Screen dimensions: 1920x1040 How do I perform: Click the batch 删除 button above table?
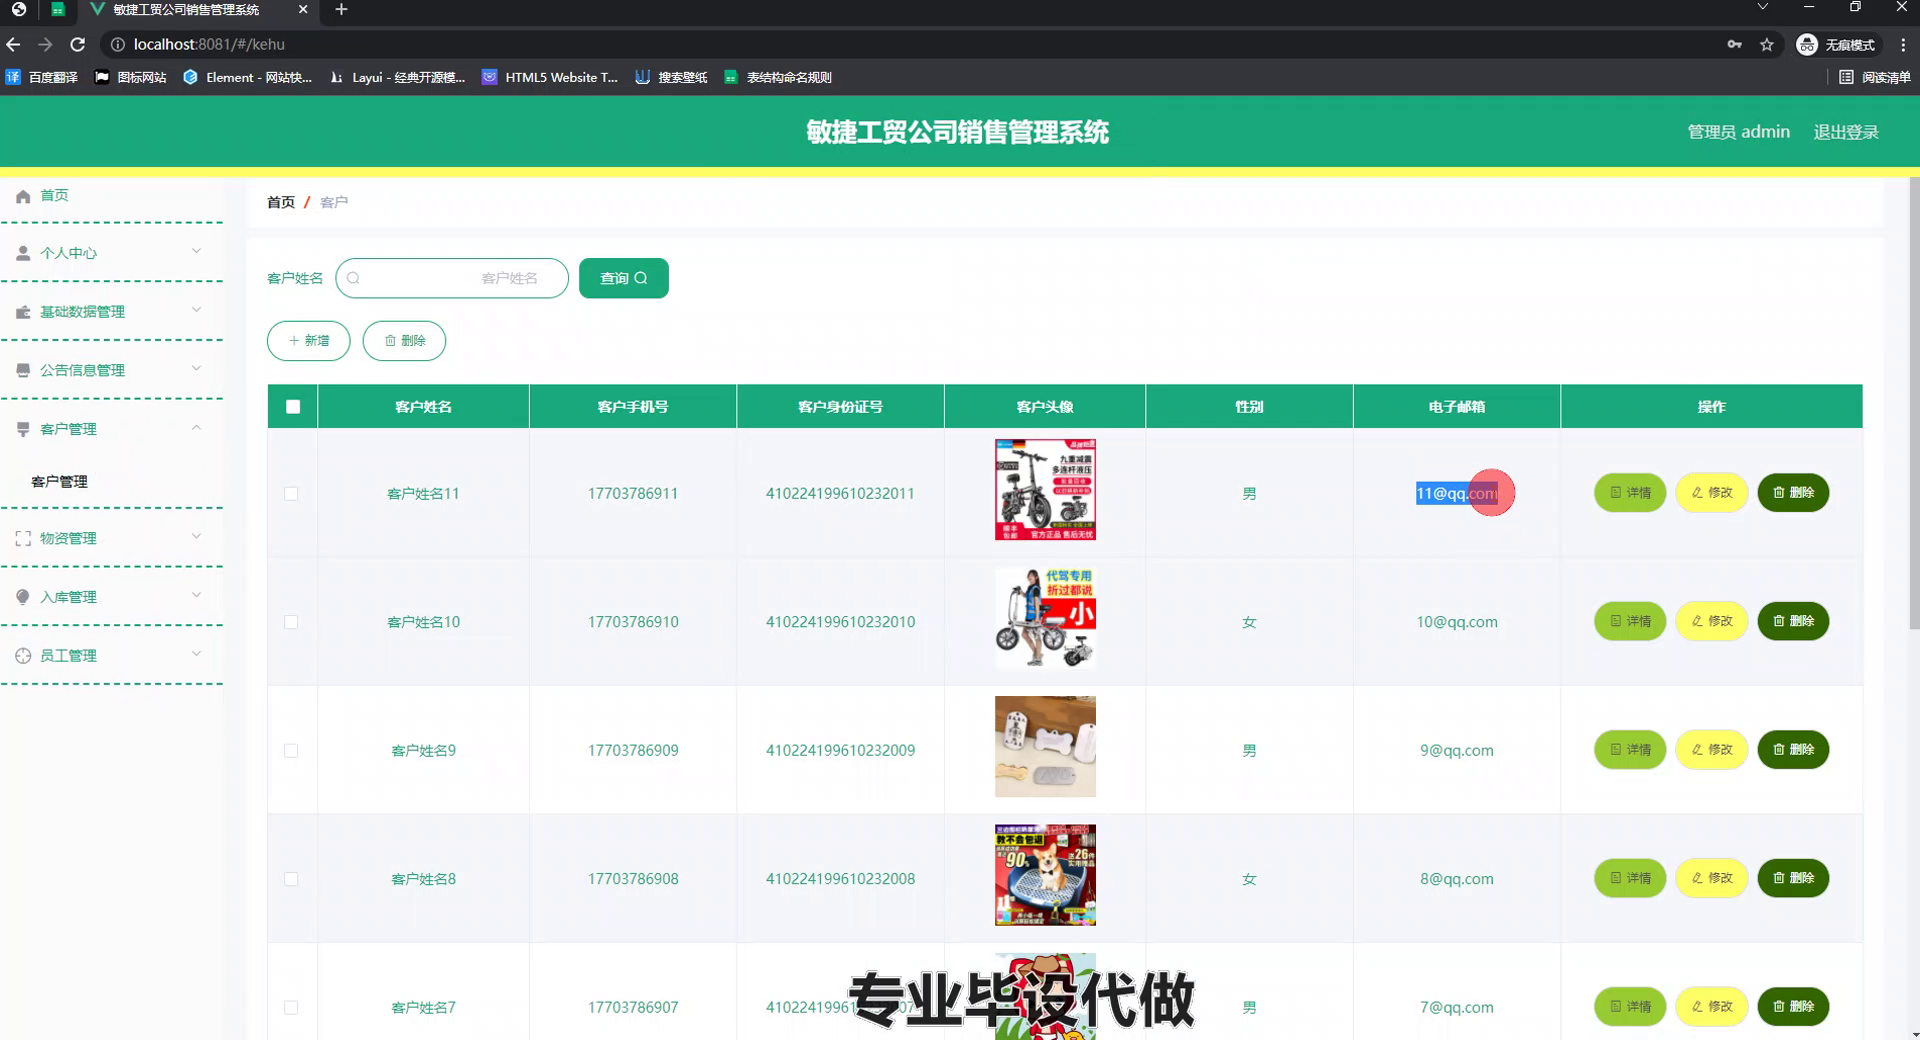[x=404, y=341]
